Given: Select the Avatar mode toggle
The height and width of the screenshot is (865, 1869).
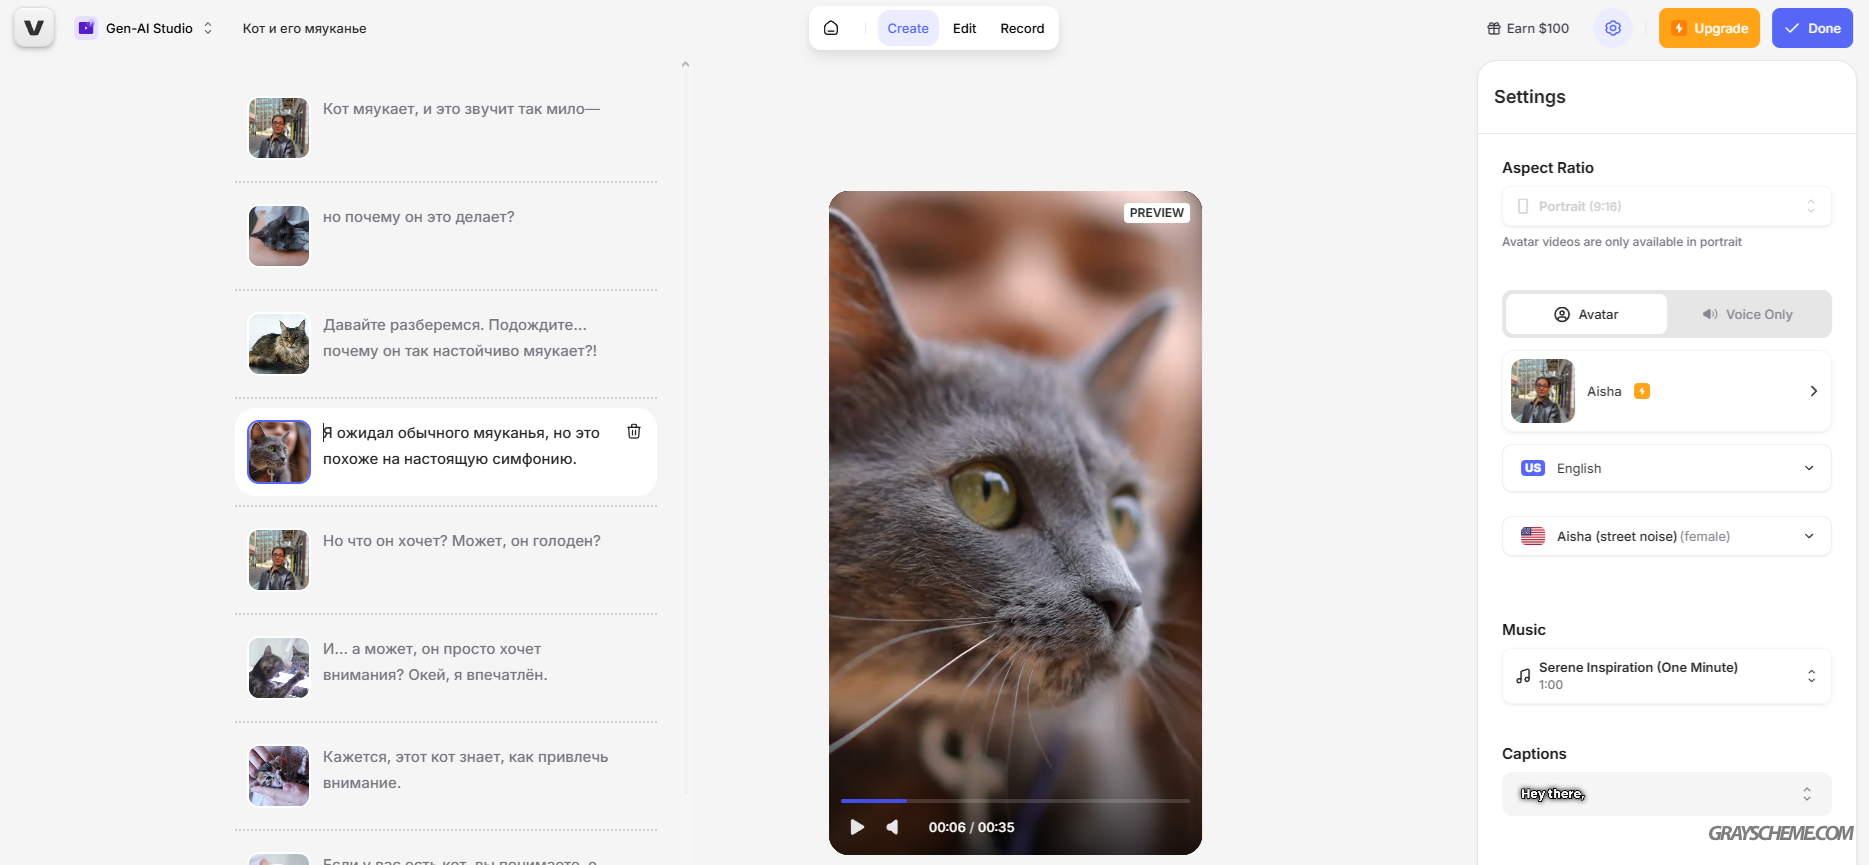Looking at the screenshot, I should click(1586, 314).
